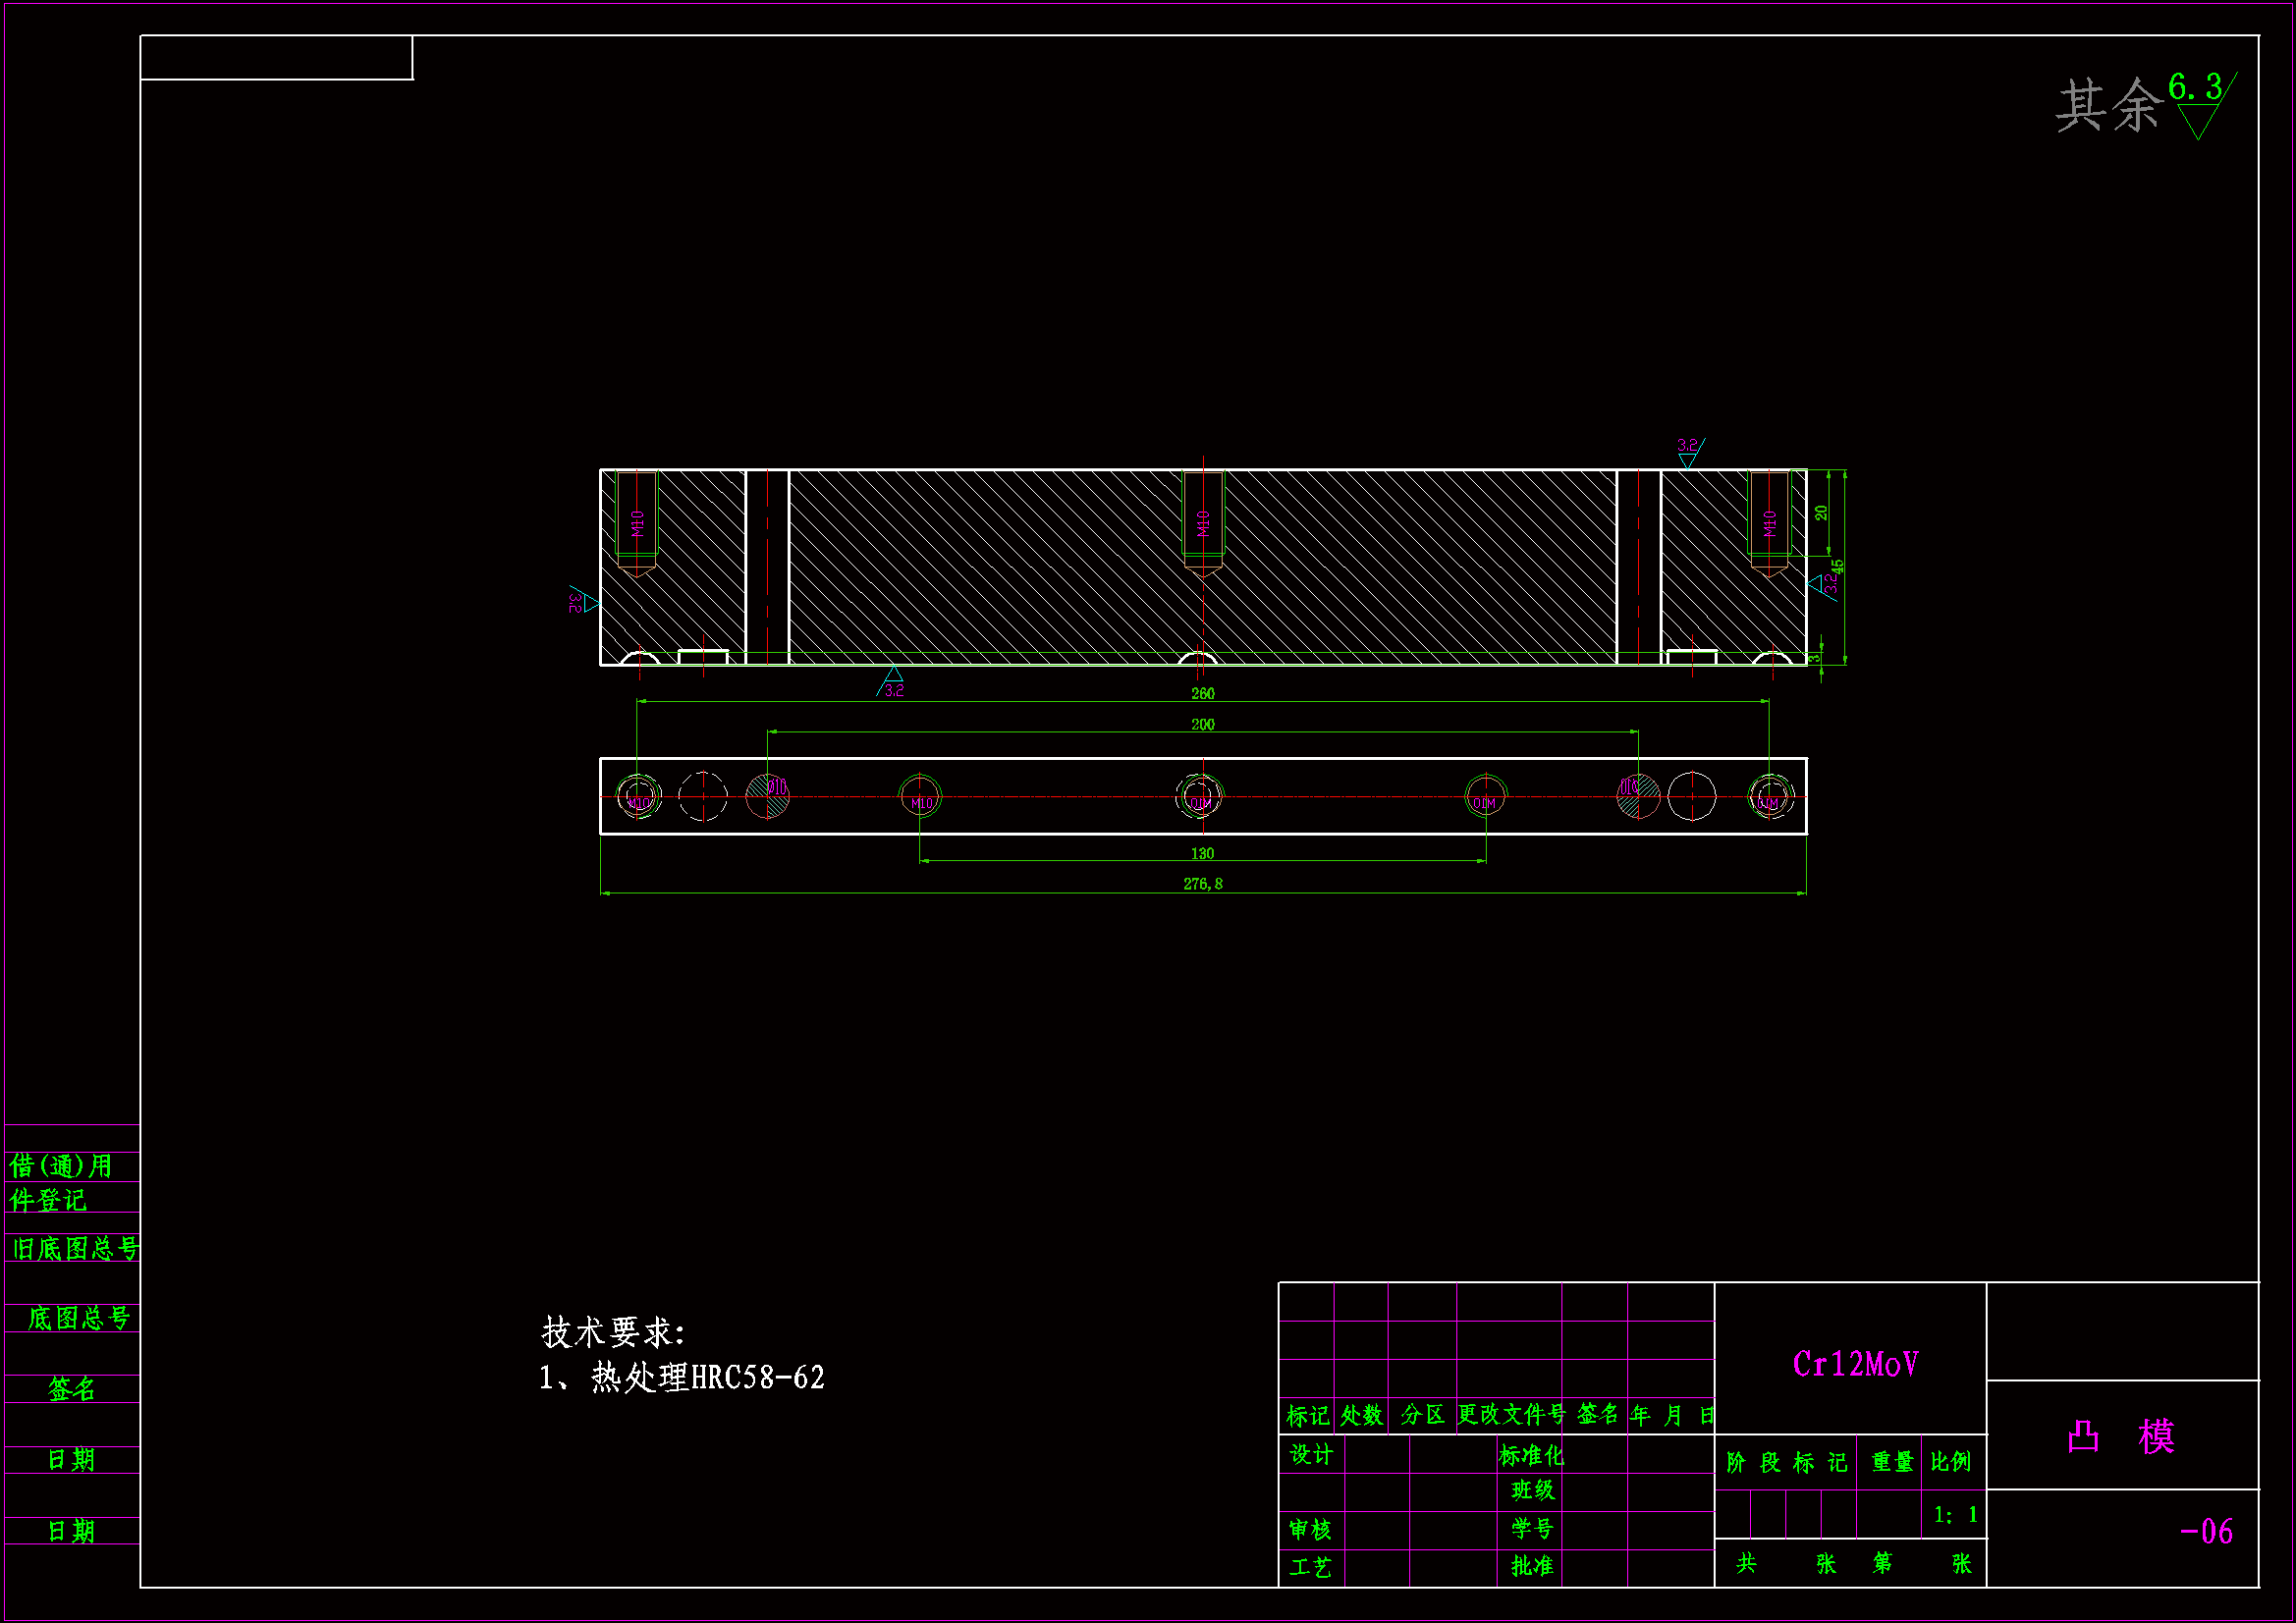Click the 其余 text at top right
2296x1623 pixels.
click(x=2108, y=105)
